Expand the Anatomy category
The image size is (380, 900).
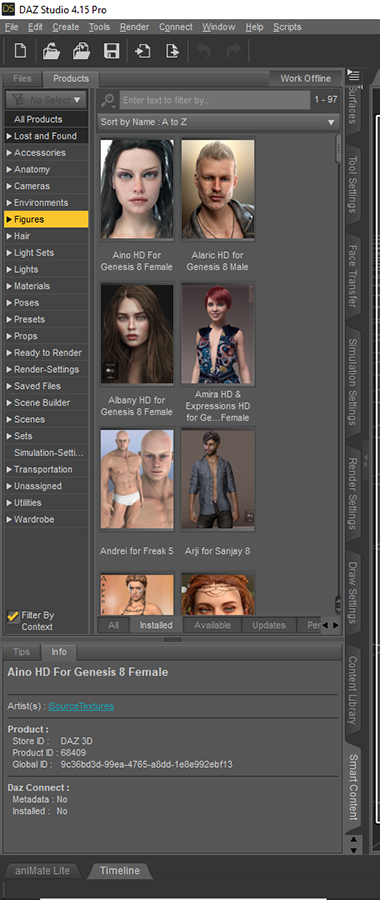pyautogui.click(x=9, y=169)
